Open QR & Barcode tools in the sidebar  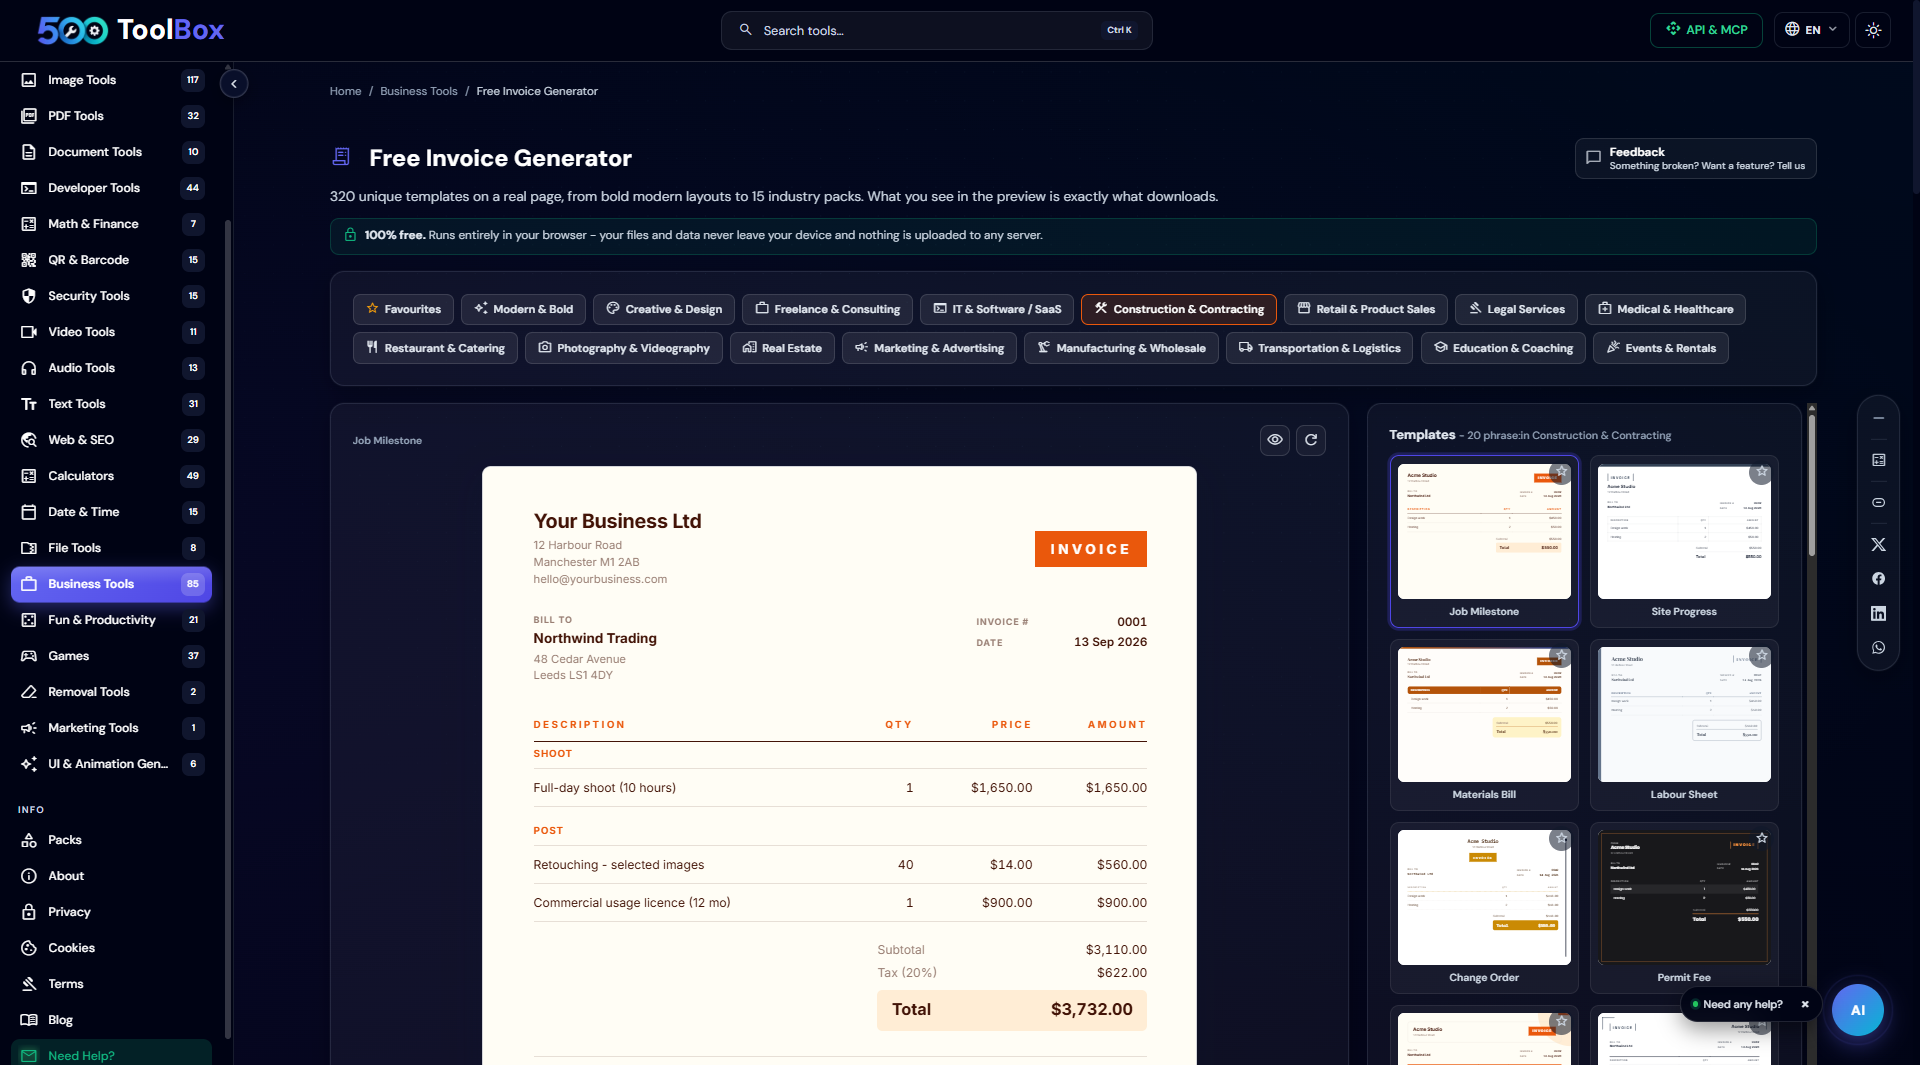[111, 260]
